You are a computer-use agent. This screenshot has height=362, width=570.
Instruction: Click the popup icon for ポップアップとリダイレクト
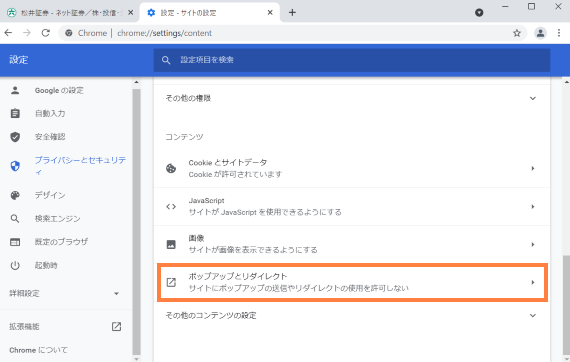[x=171, y=282]
